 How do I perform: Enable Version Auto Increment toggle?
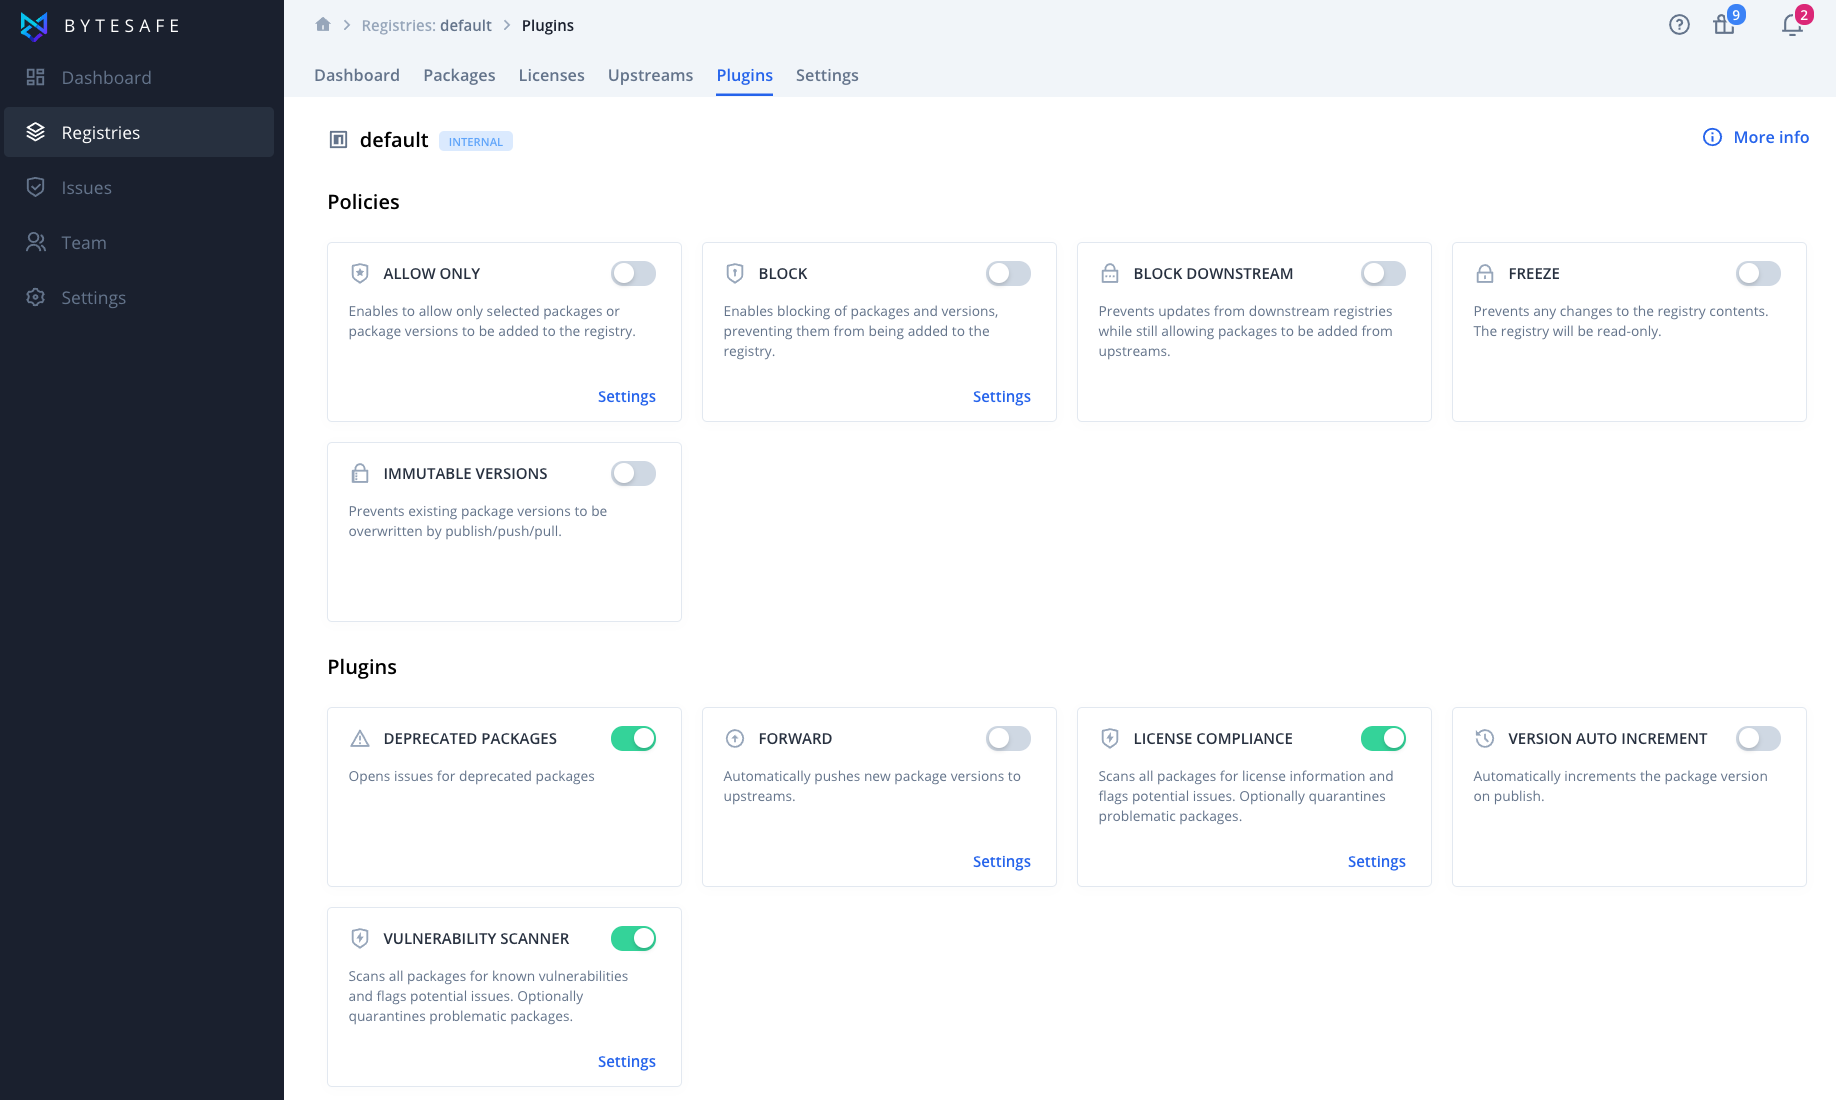click(x=1758, y=738)
